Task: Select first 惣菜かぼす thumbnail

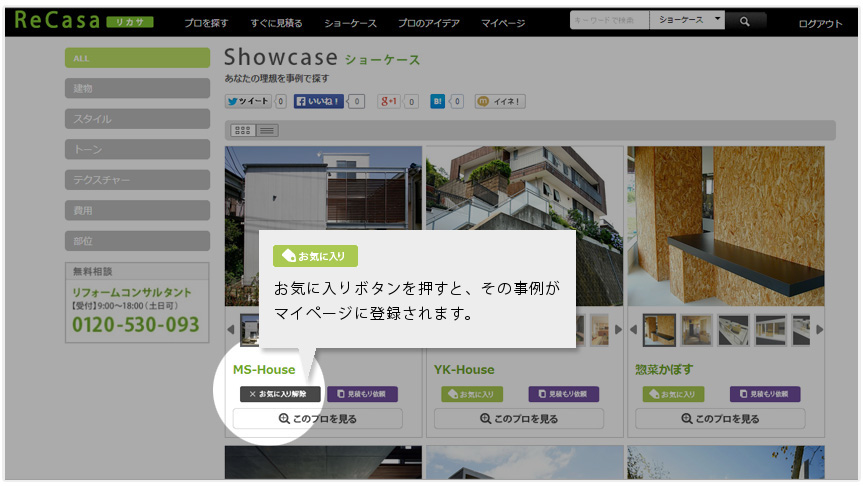Action: (x=659, y=330)
